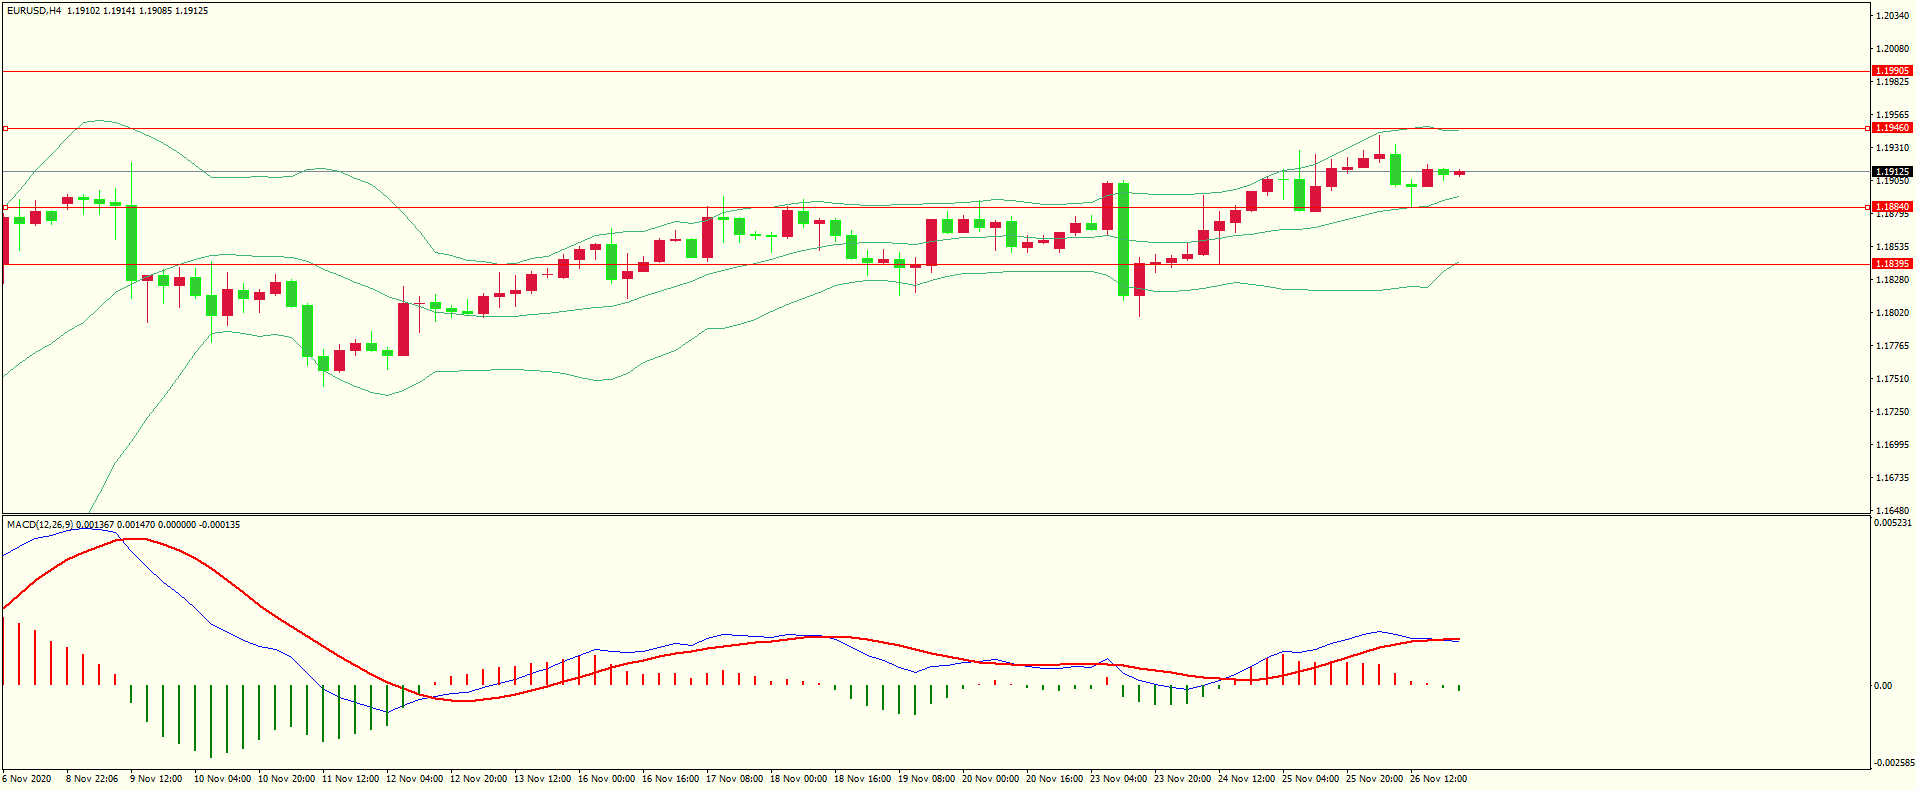Click the 10 Nov 20:00 time label
This screenshot has height=790, width=1916.
(286, 778)
